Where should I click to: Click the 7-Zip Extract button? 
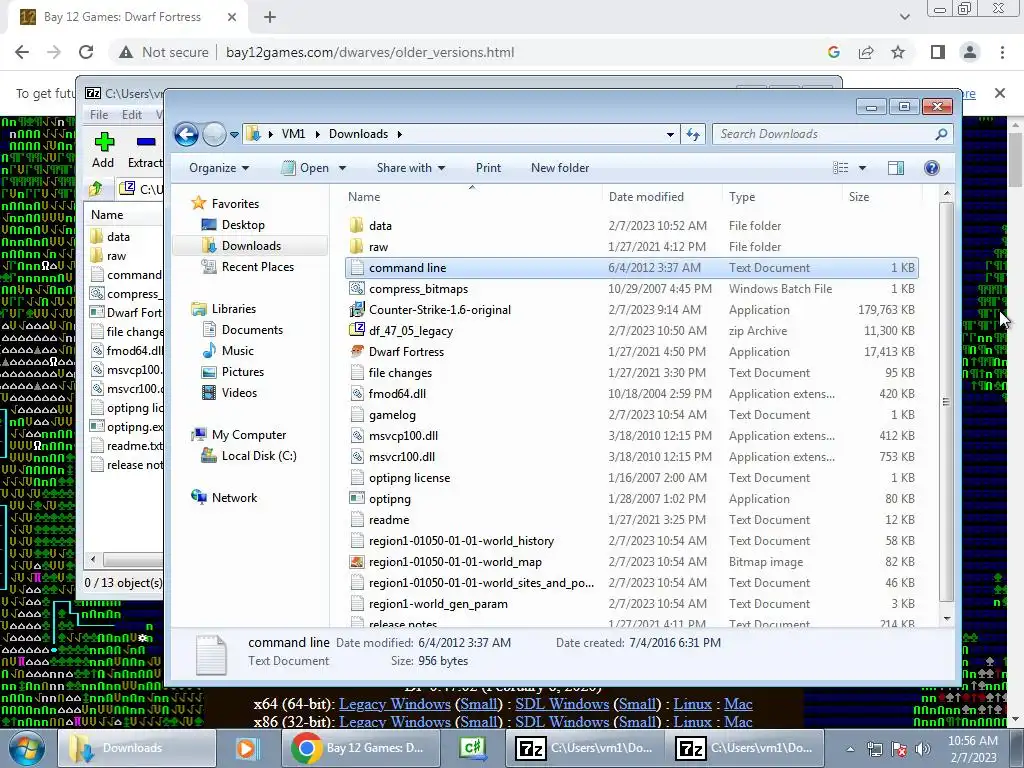[x=145, y=150]
